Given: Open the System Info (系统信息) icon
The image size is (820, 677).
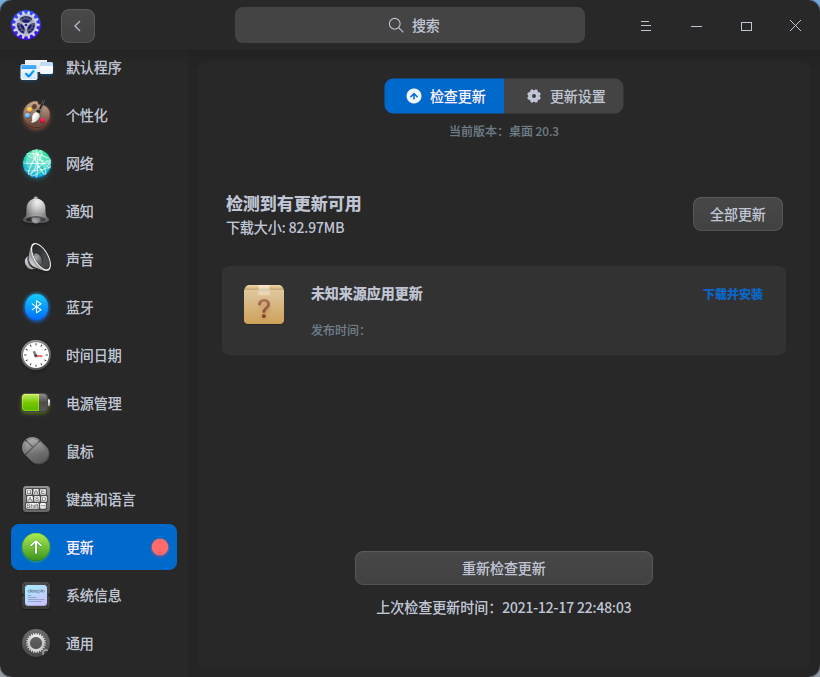Looking at the screenshot, I should (36, 595).
